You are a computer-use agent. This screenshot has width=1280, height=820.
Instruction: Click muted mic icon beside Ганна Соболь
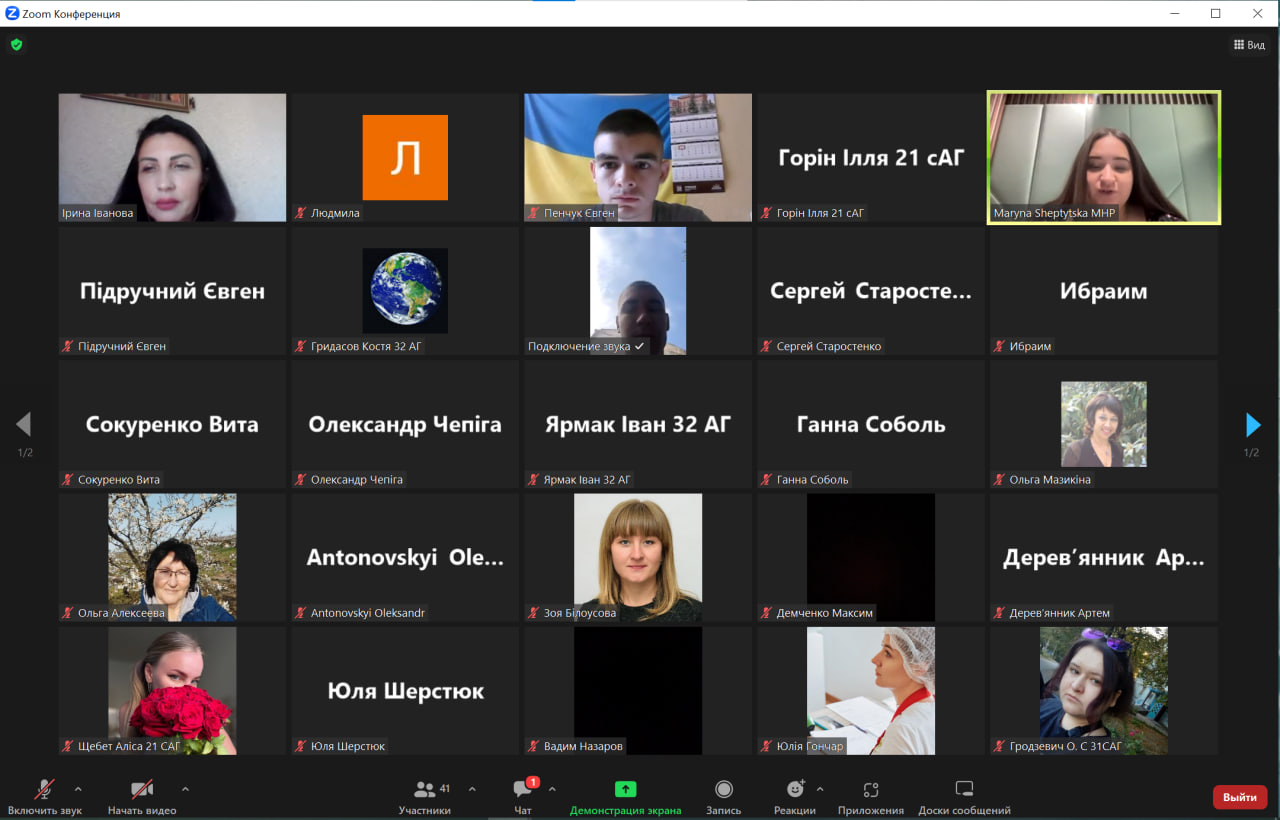[x=767, y=479]
